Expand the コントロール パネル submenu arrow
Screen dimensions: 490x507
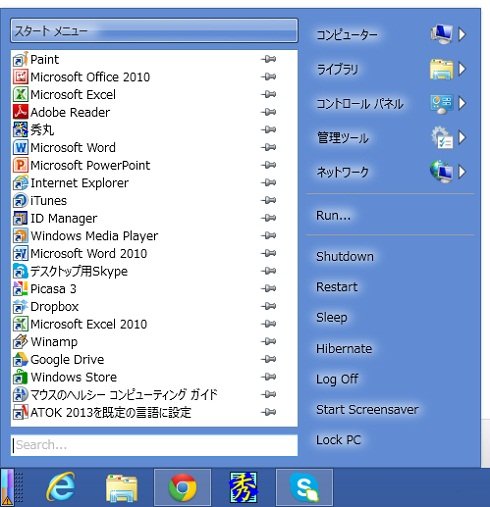point(462,103)
